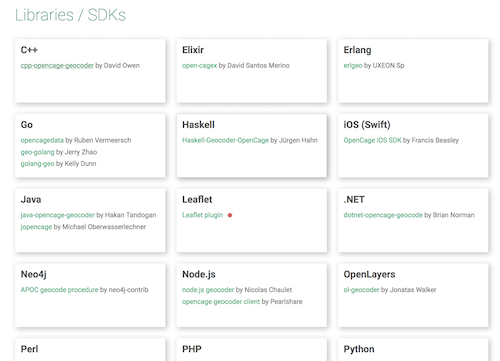Click the Python card title

pyautogui.click(x=359, y=349)
